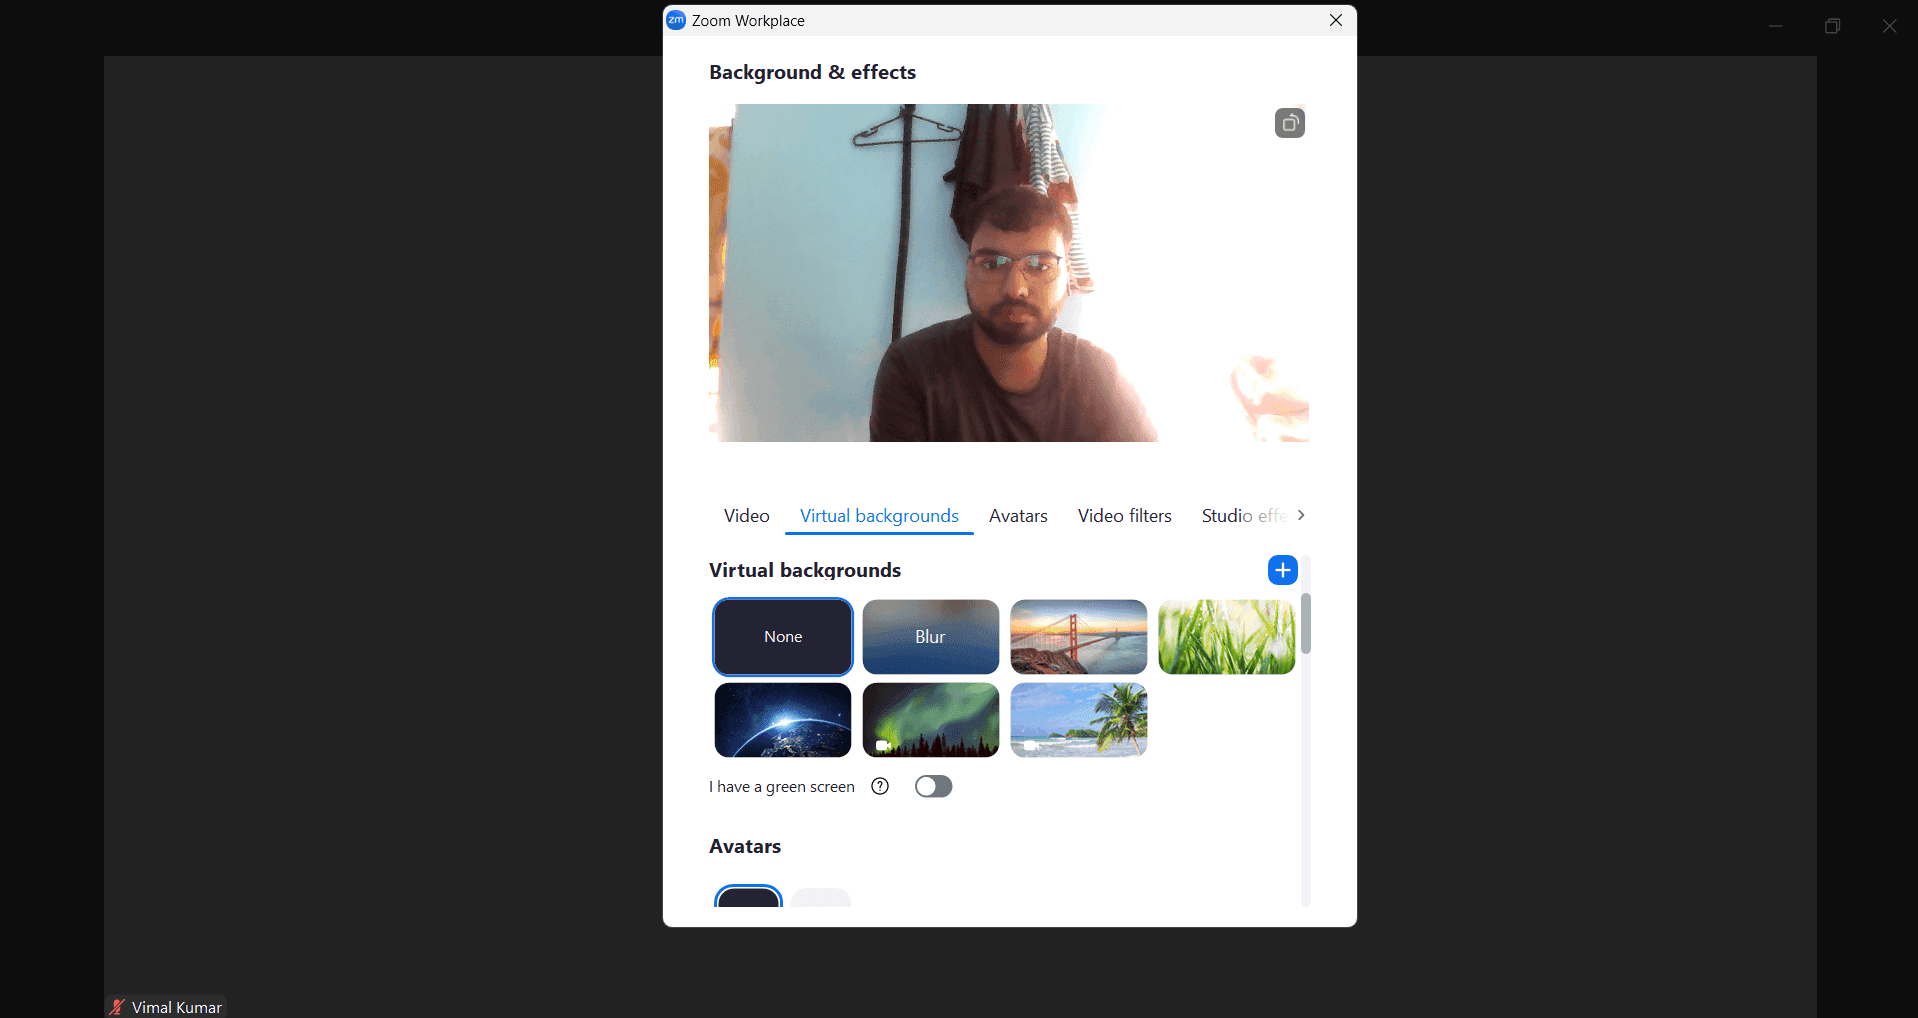This screenshot has height=1018, width=1918.
Task: Click the green screen help question icon
Action: click(x=880, y=787)
